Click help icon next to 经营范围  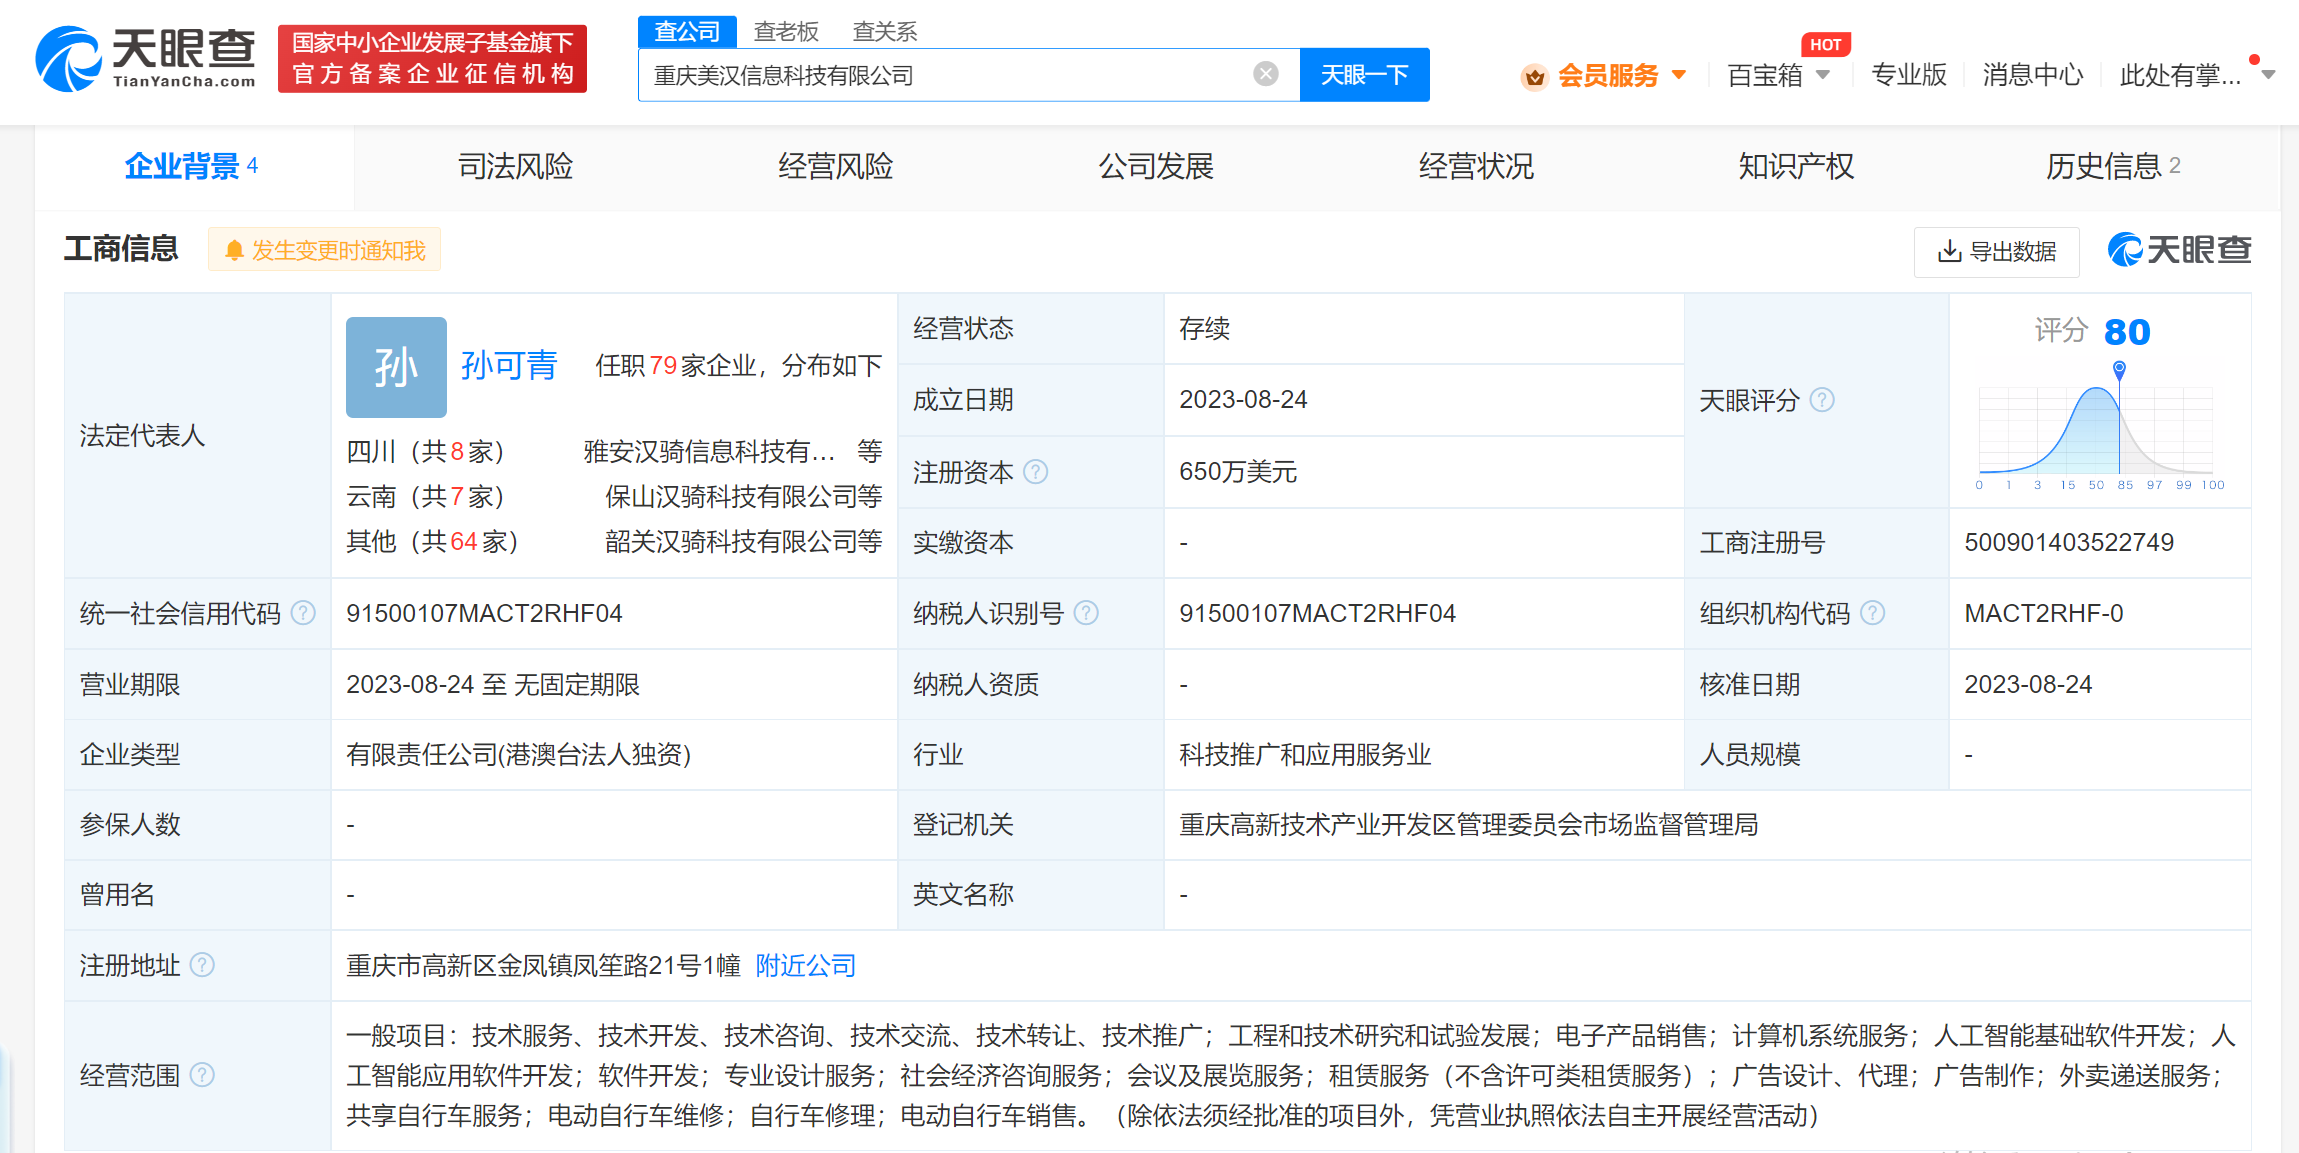point(202,1075)
